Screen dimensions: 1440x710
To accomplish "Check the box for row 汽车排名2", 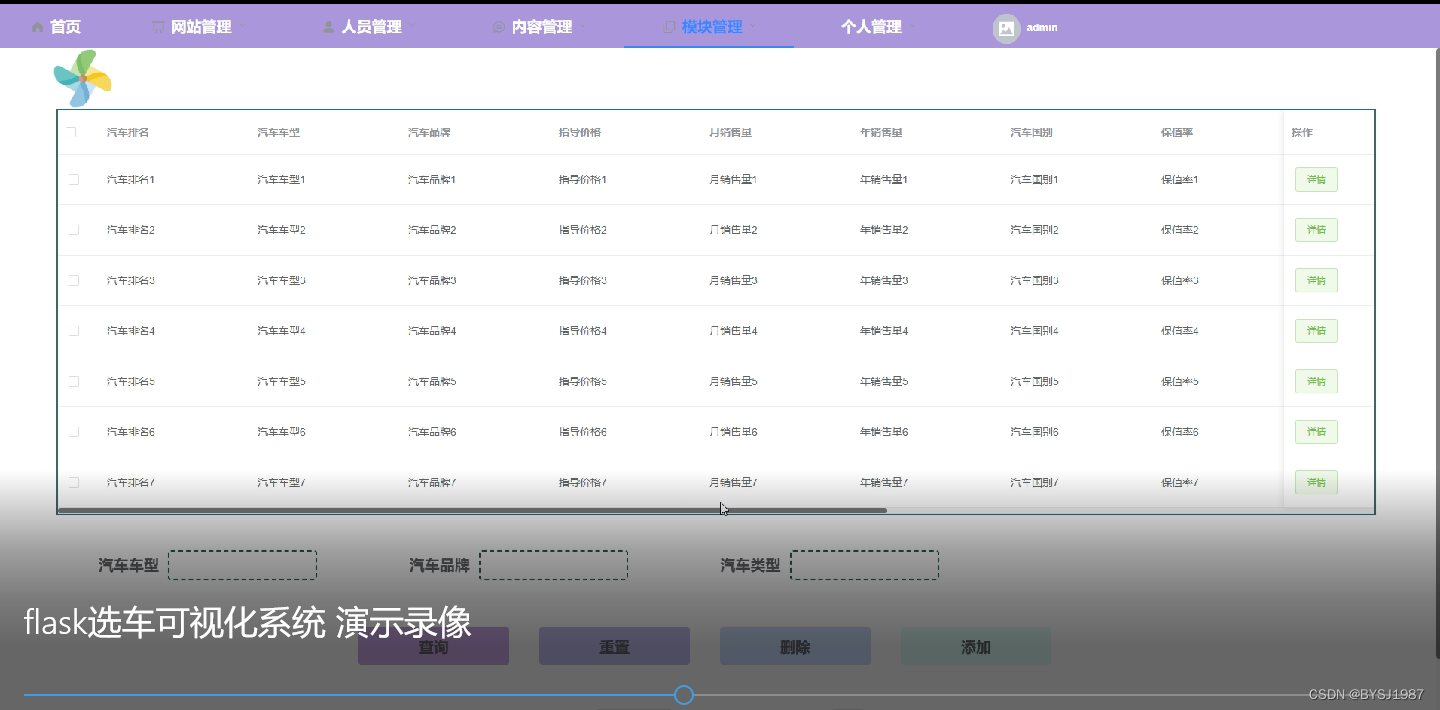I will tap(74, 230).
